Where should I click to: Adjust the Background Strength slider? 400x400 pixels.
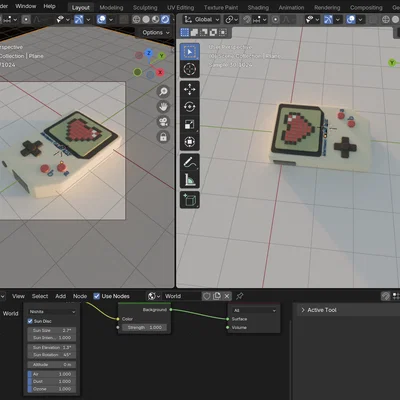(144, 328)
